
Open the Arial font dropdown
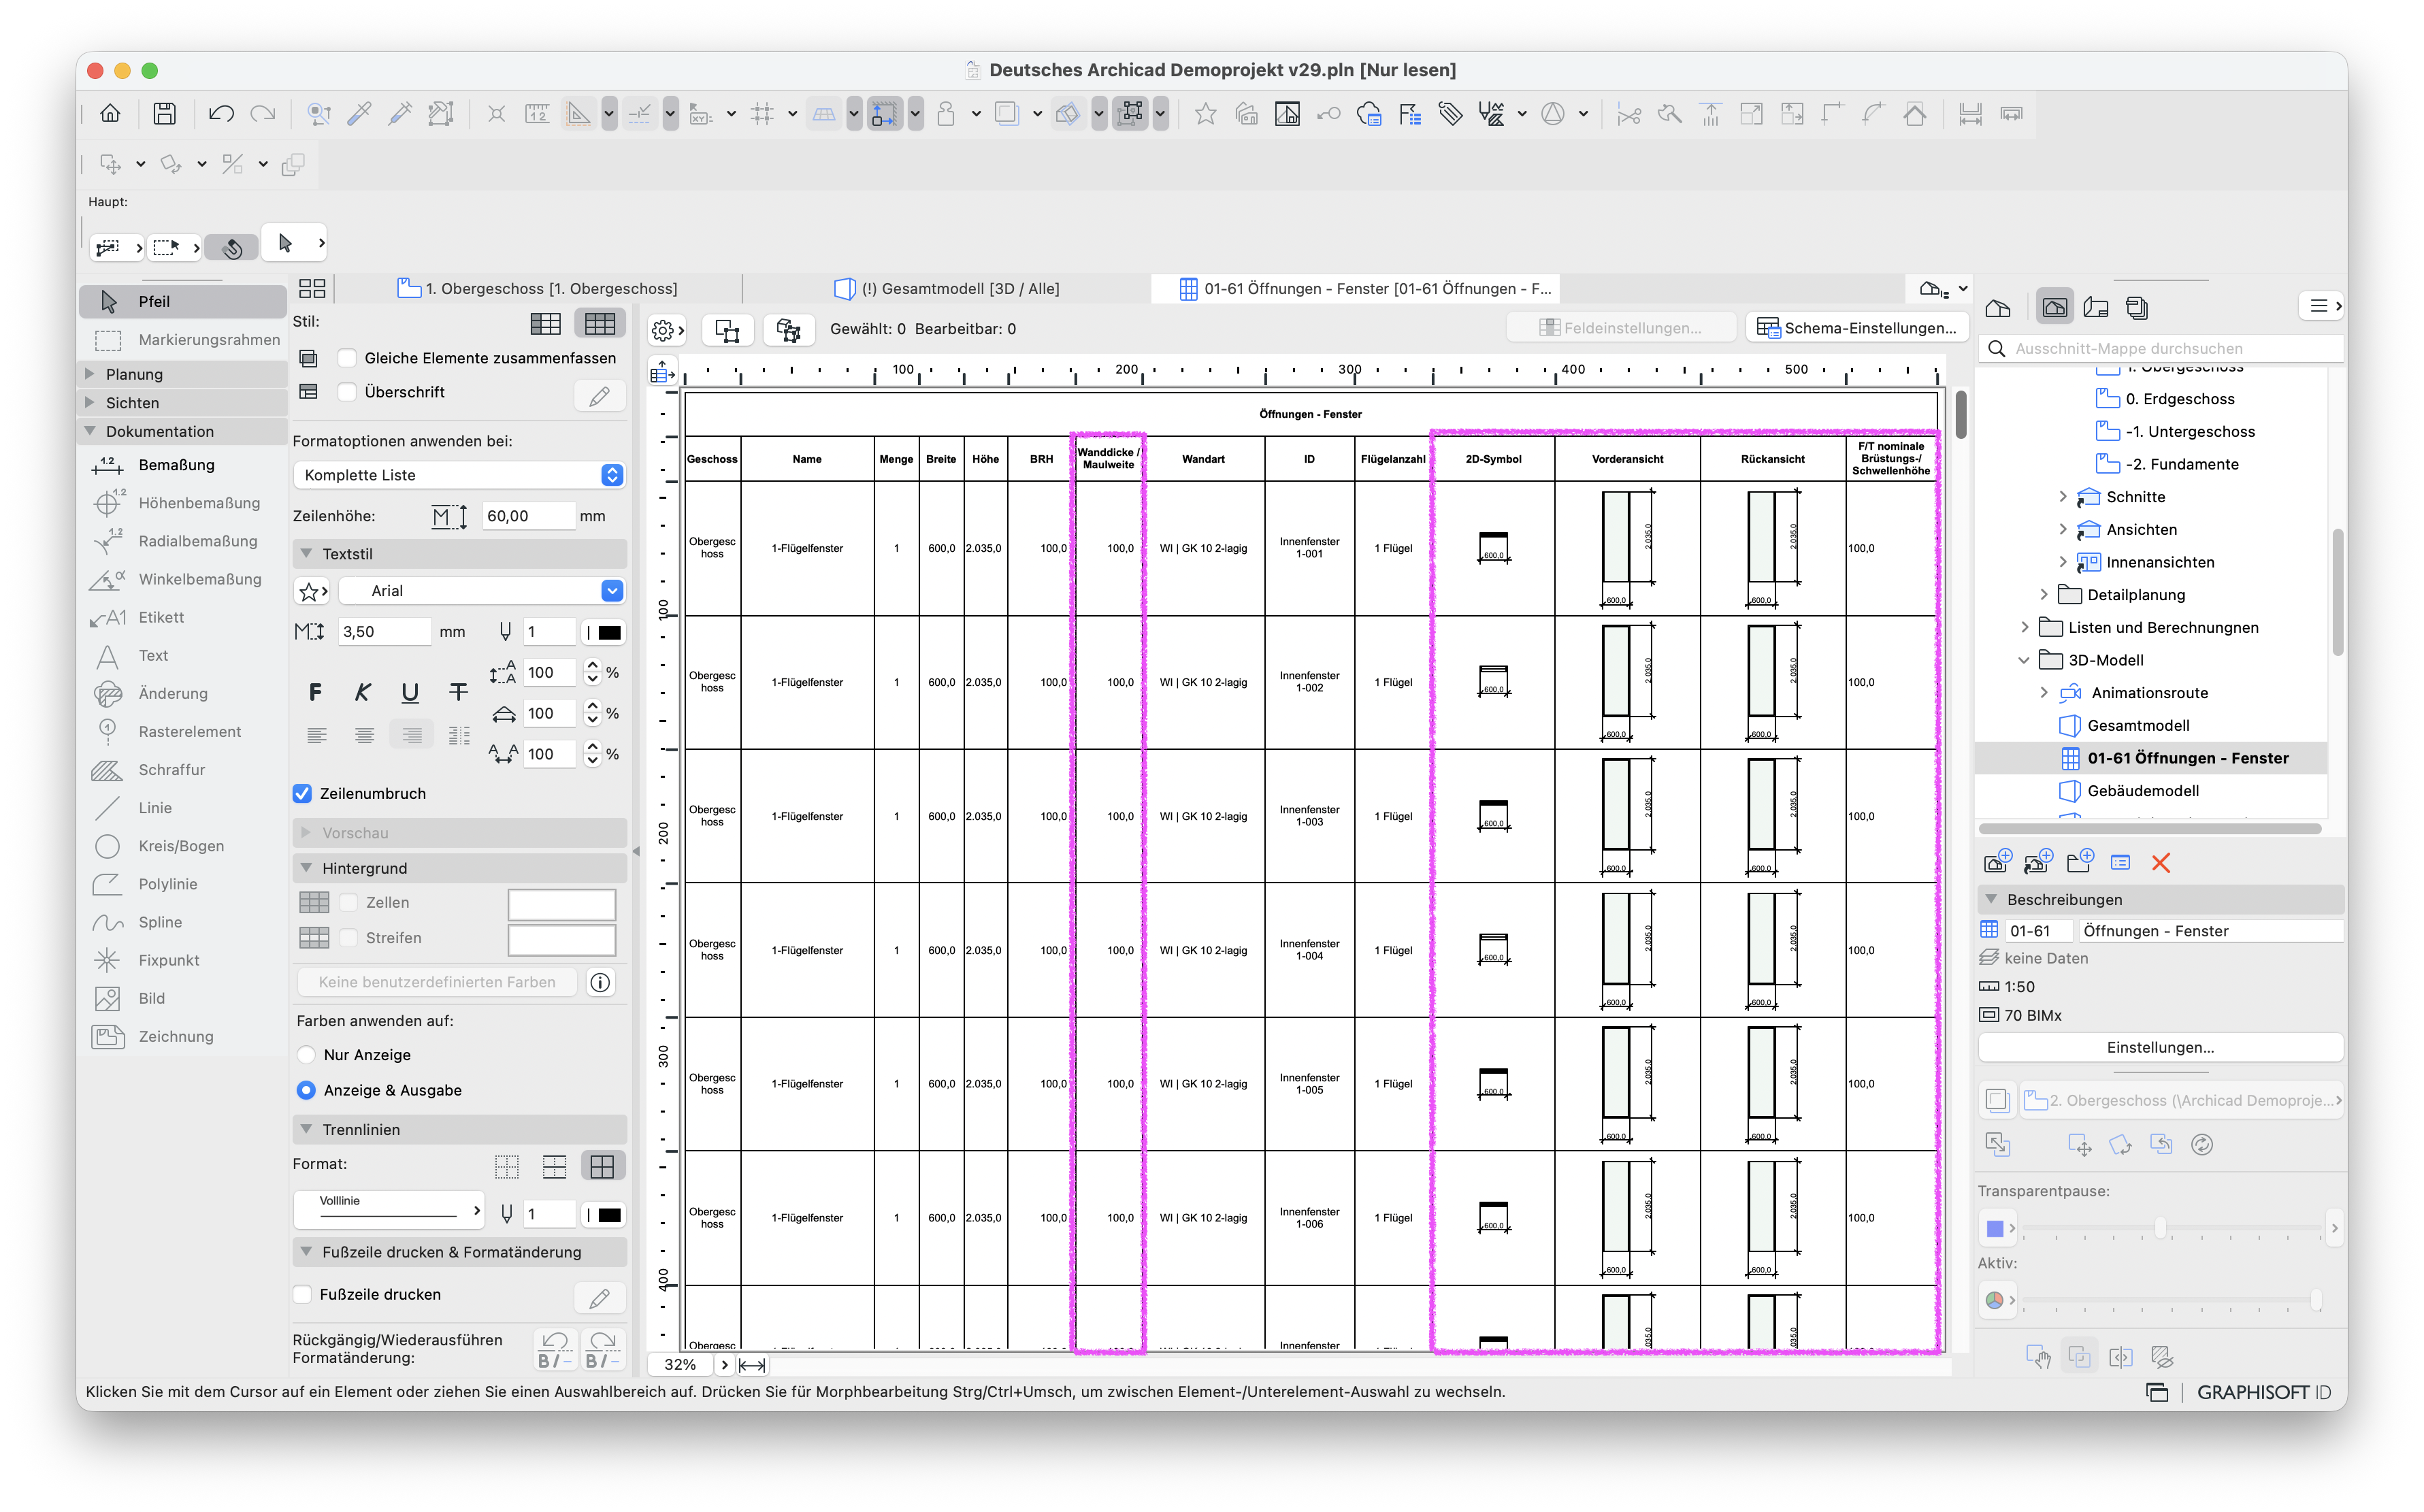(482, 591)
